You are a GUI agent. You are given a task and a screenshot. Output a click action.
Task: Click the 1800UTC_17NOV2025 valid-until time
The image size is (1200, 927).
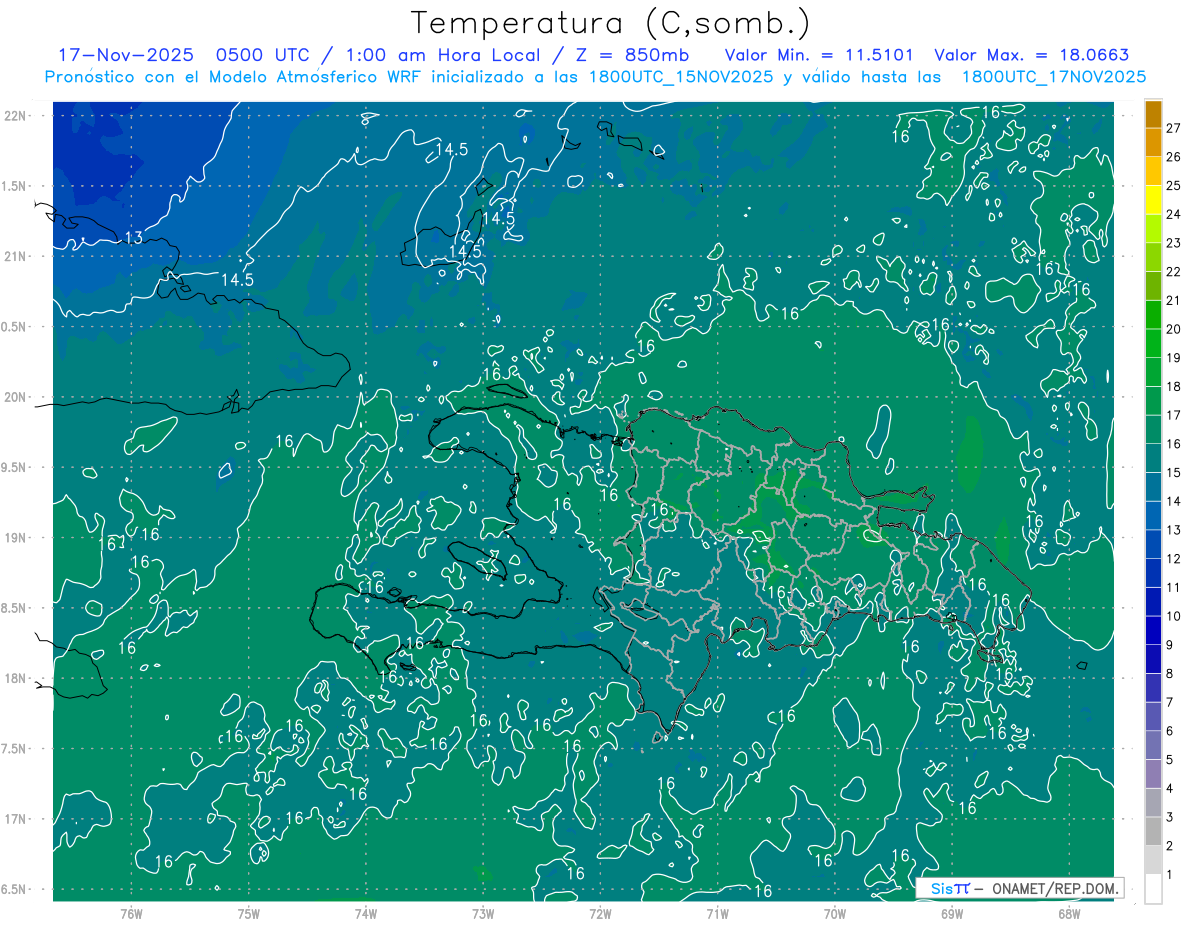pos(1053,77)
